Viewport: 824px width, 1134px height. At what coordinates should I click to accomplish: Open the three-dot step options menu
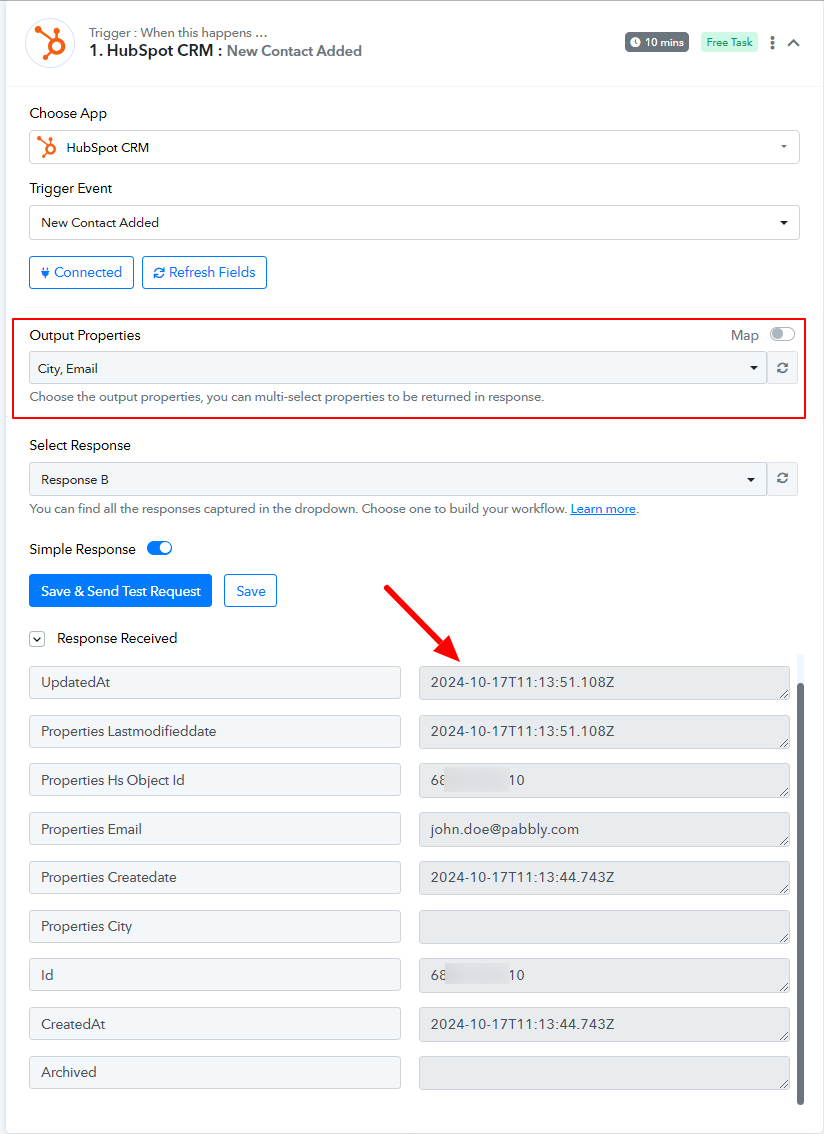(772, 43)
